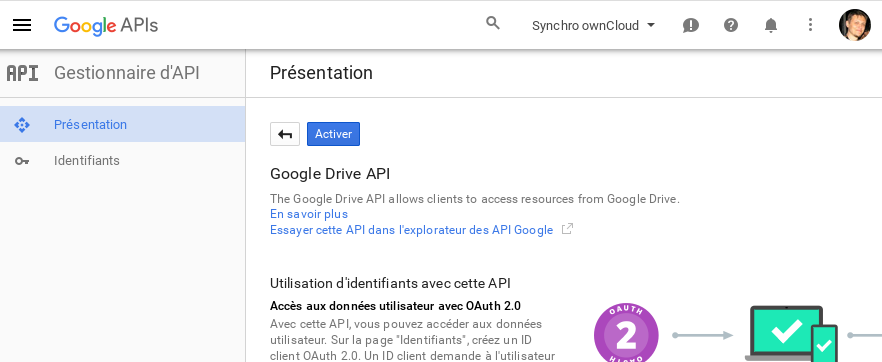Expand the Synchro ownCloud project dropdown
Viewport: 882px width, 362px height.
[593, 25]
